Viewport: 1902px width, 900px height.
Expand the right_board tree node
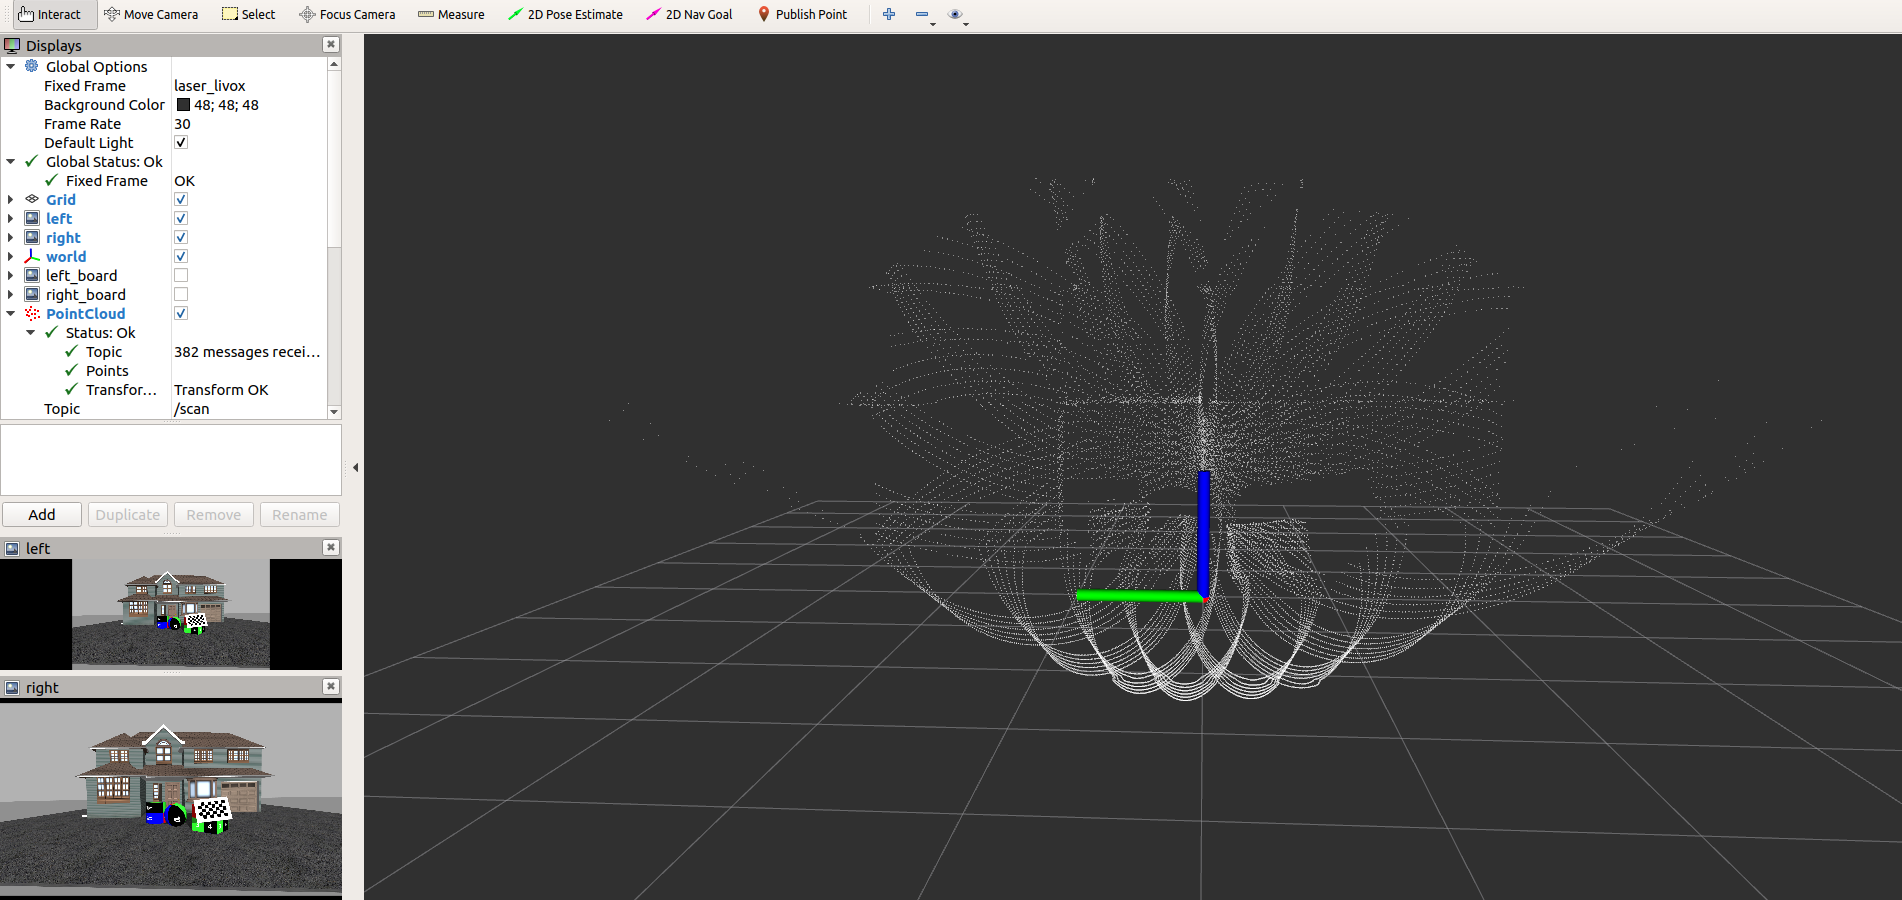(x=11, y=294)
